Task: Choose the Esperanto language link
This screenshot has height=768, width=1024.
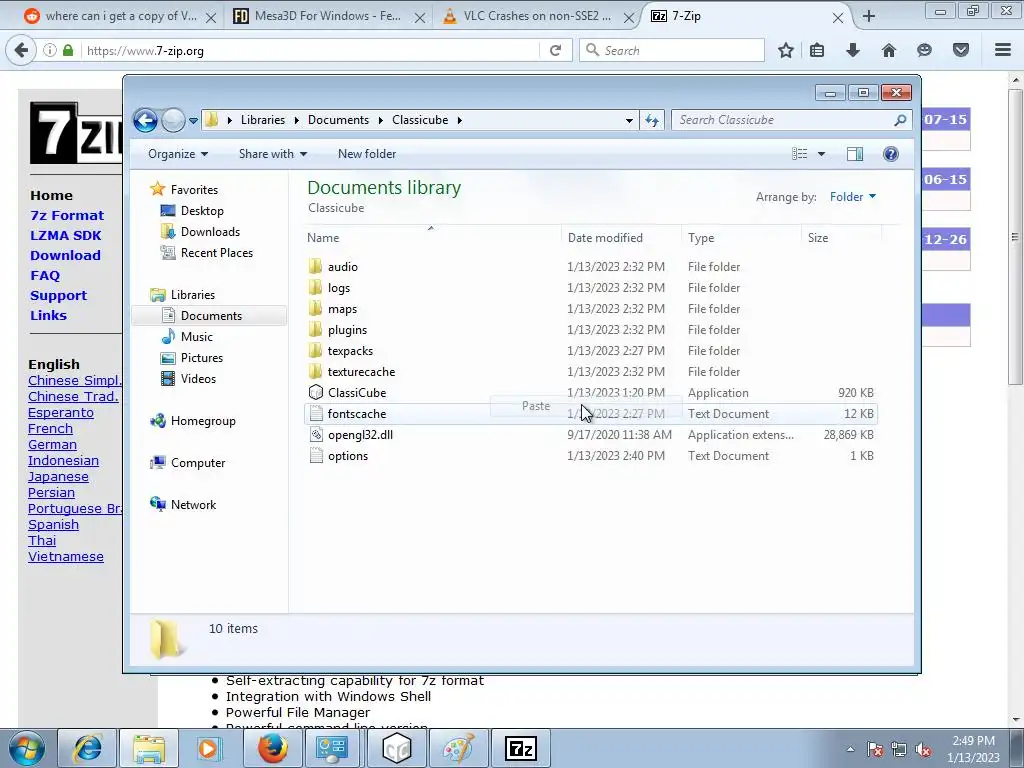Action: click(61, 413)
